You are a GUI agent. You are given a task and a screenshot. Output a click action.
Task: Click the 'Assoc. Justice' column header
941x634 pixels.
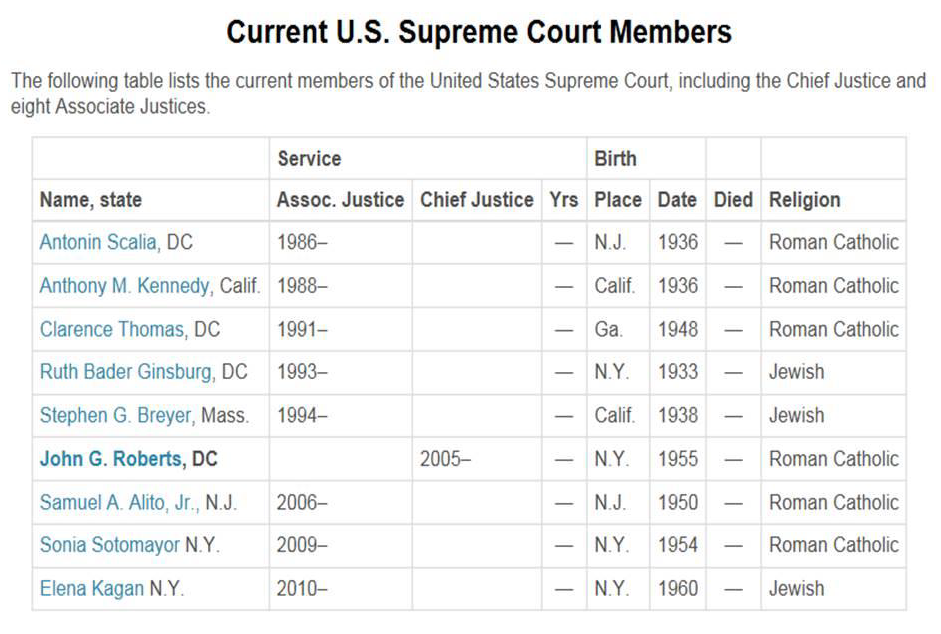coord(340,200)
